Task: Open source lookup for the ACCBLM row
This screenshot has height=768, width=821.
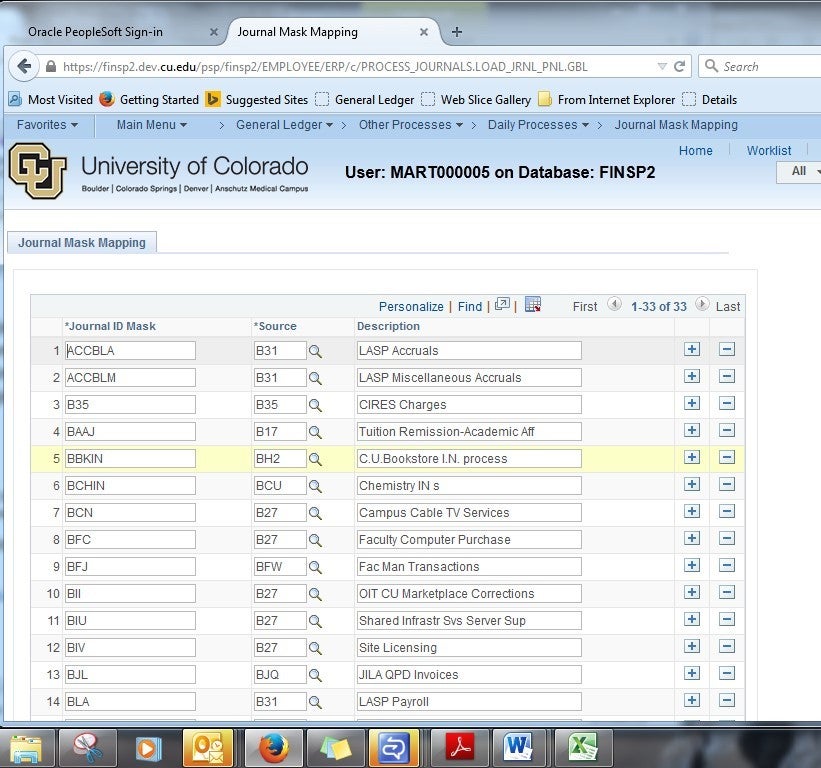Action: point(315,378)
